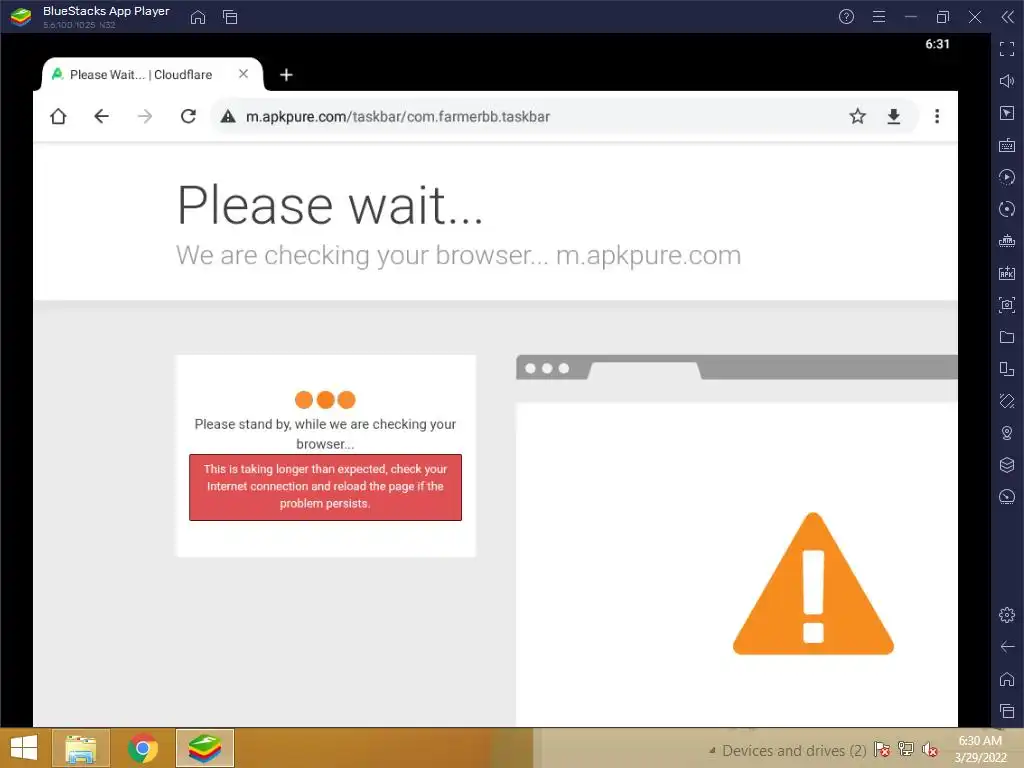
Task: Open the Windows Start button
Action: click(x=24, y=748)
